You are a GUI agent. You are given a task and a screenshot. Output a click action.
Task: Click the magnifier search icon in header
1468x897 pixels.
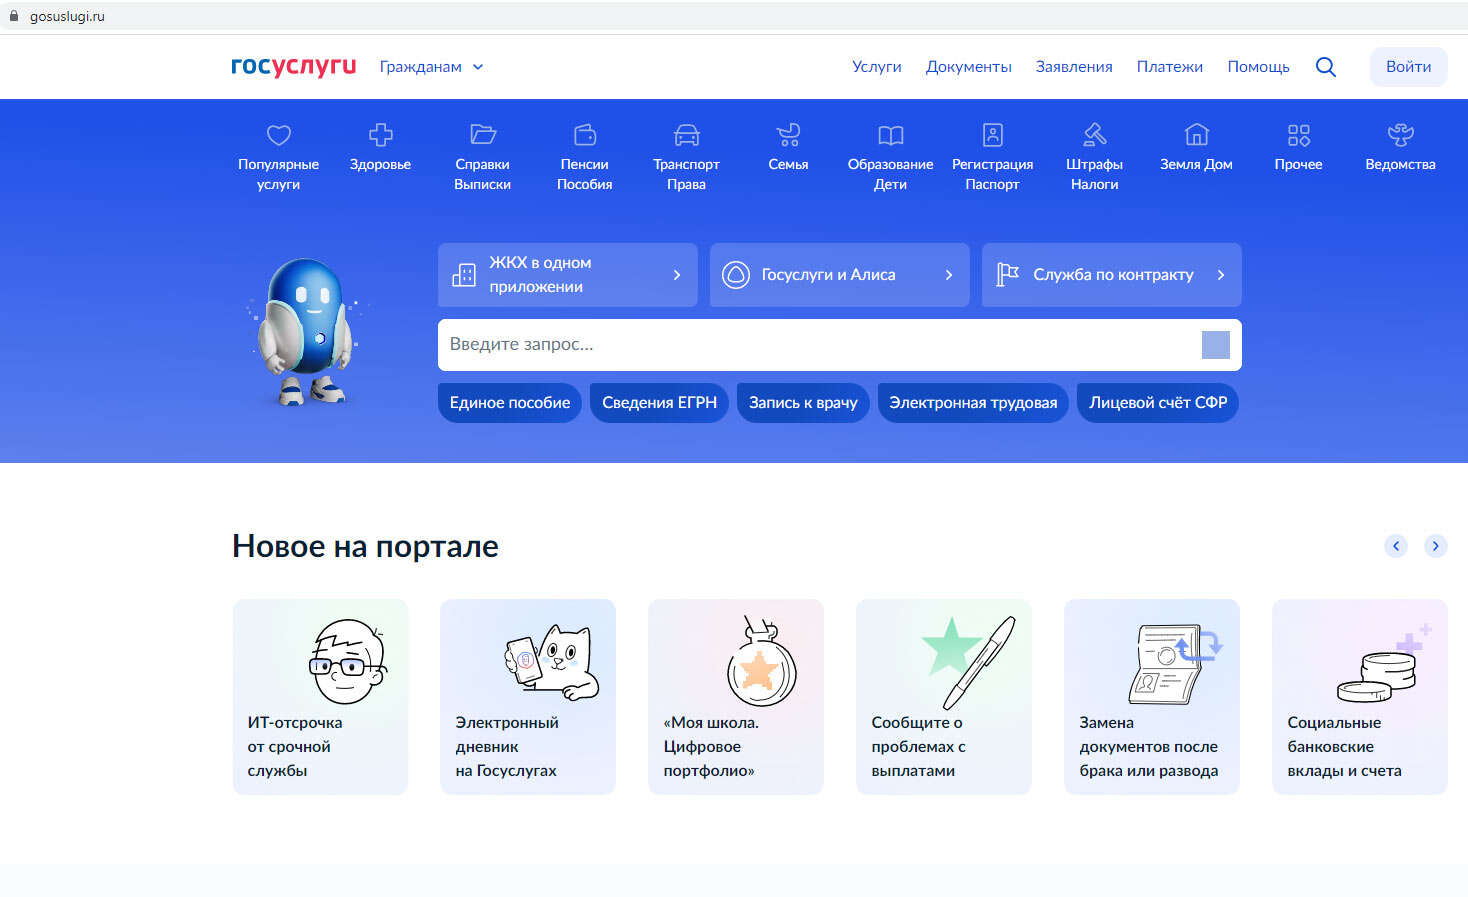[1325, 67]
